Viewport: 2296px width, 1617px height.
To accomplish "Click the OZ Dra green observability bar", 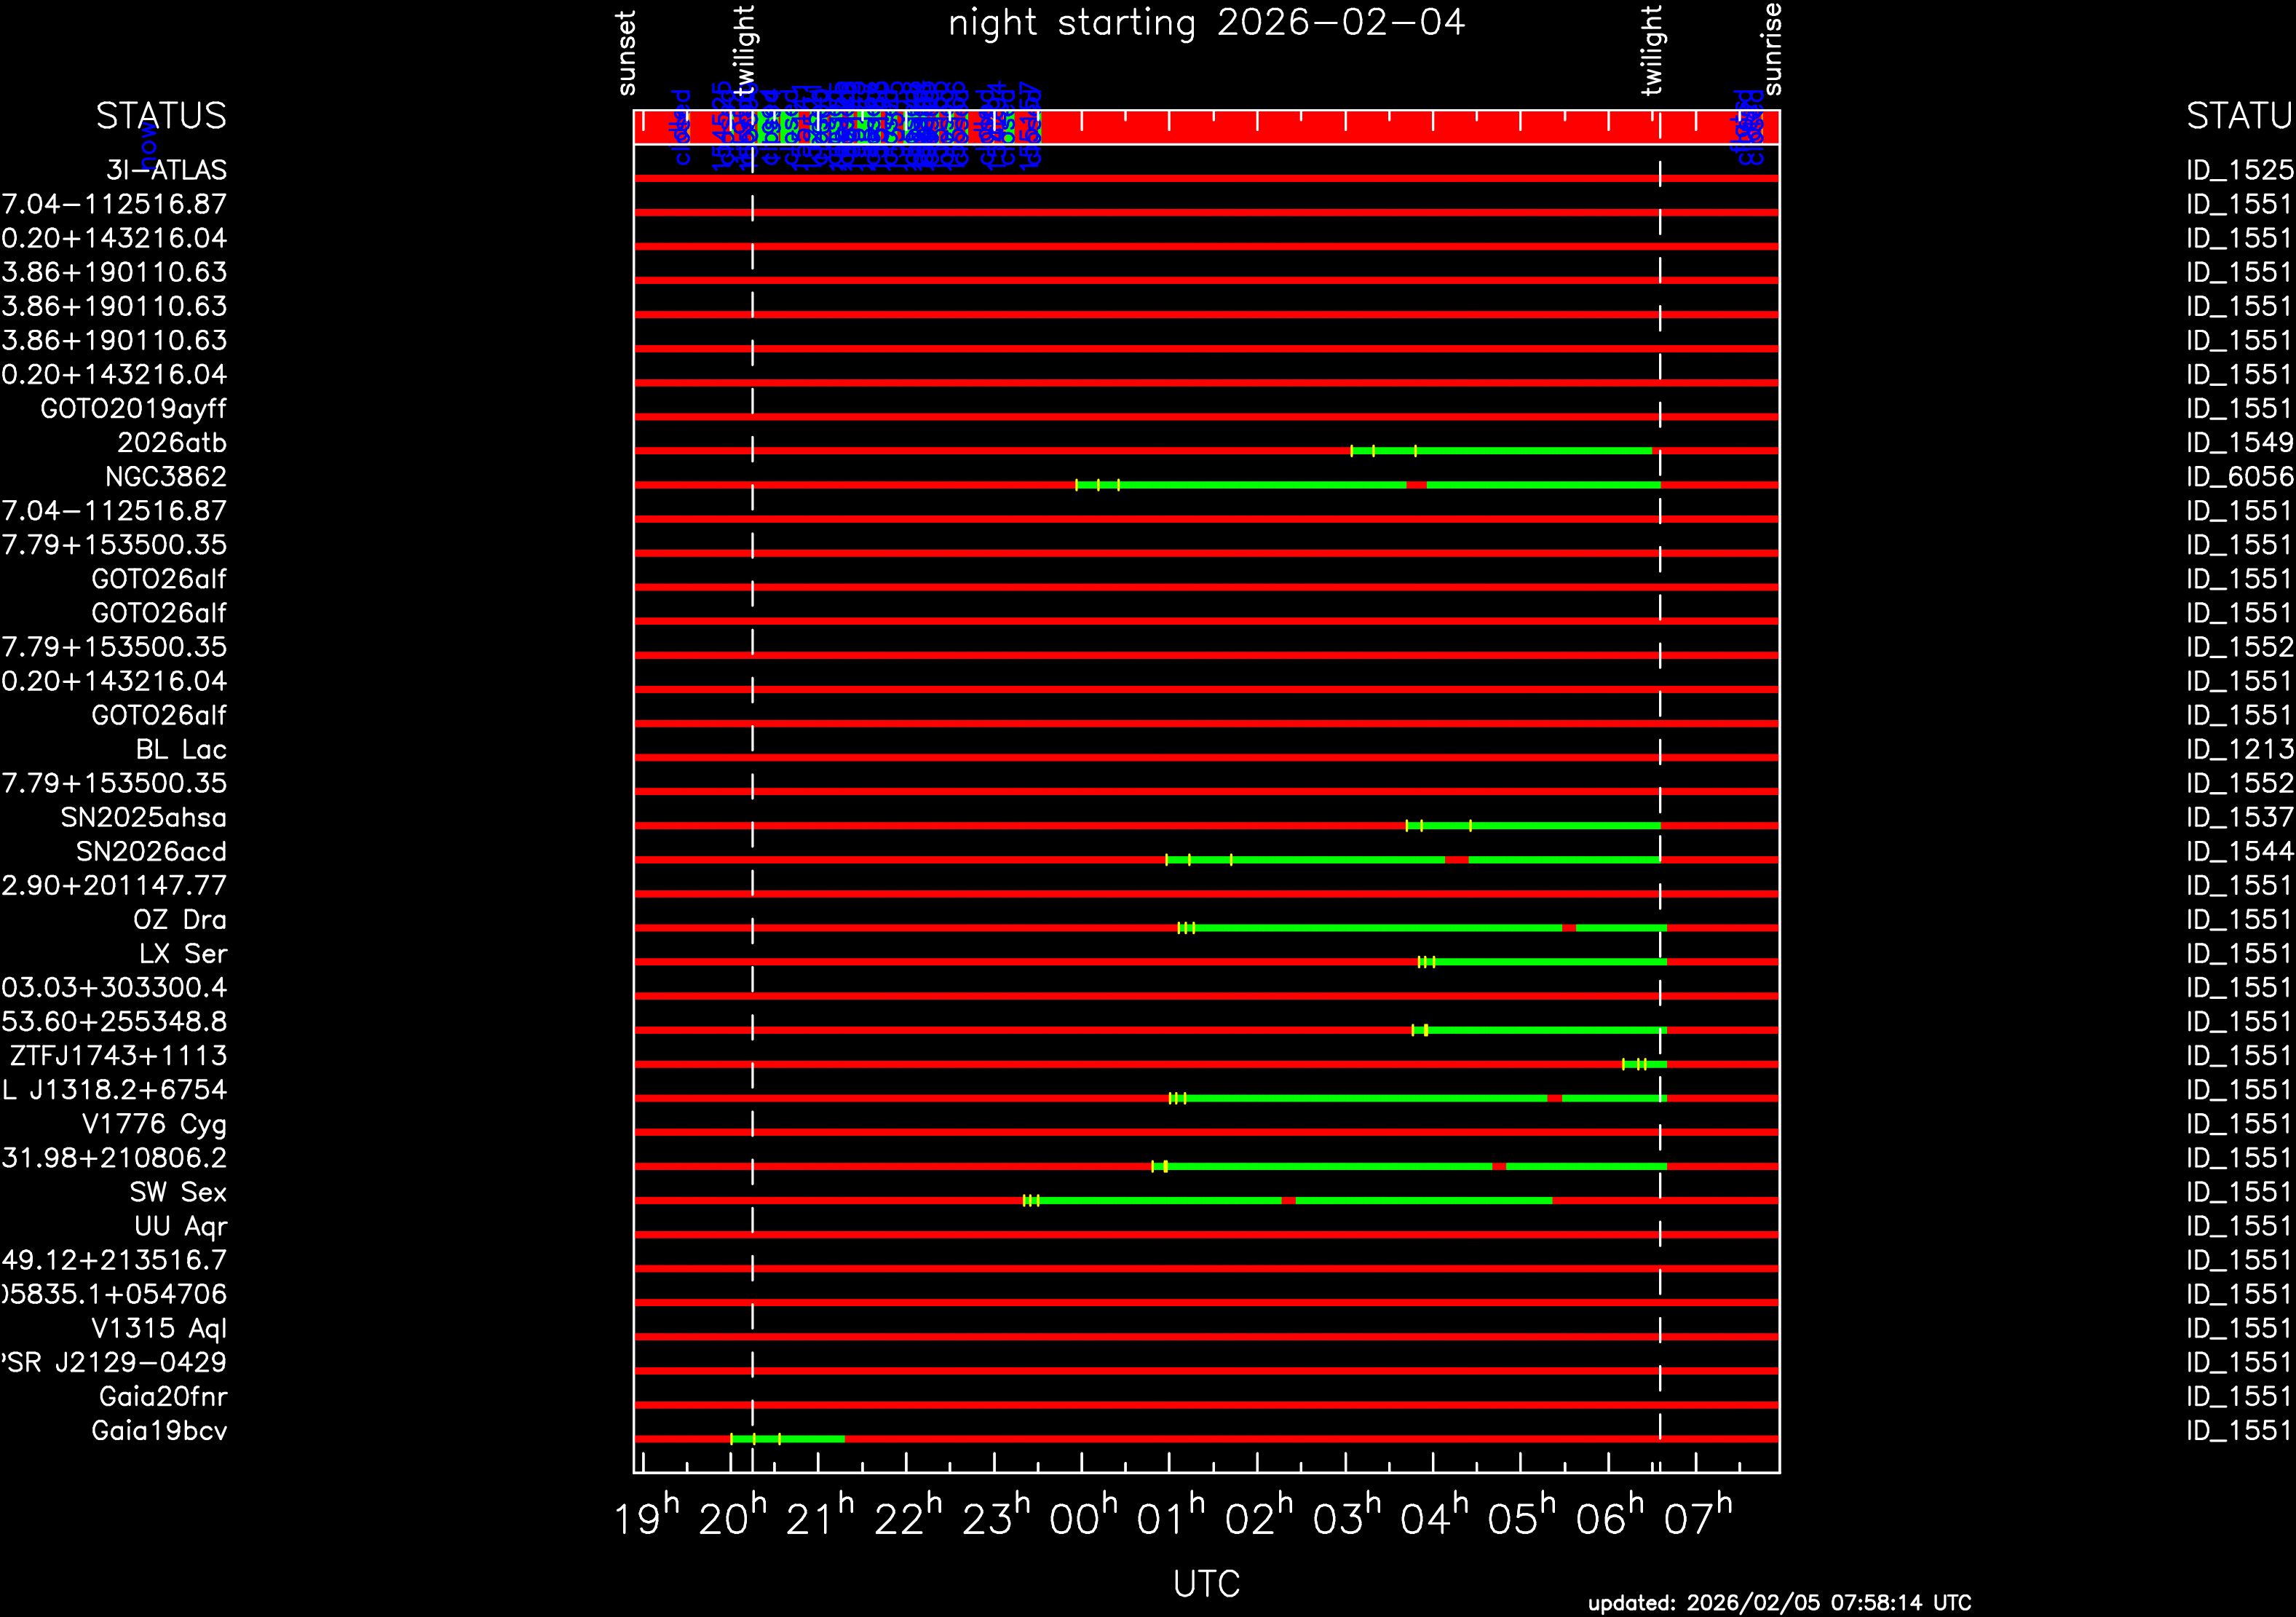I will 1380,928.
